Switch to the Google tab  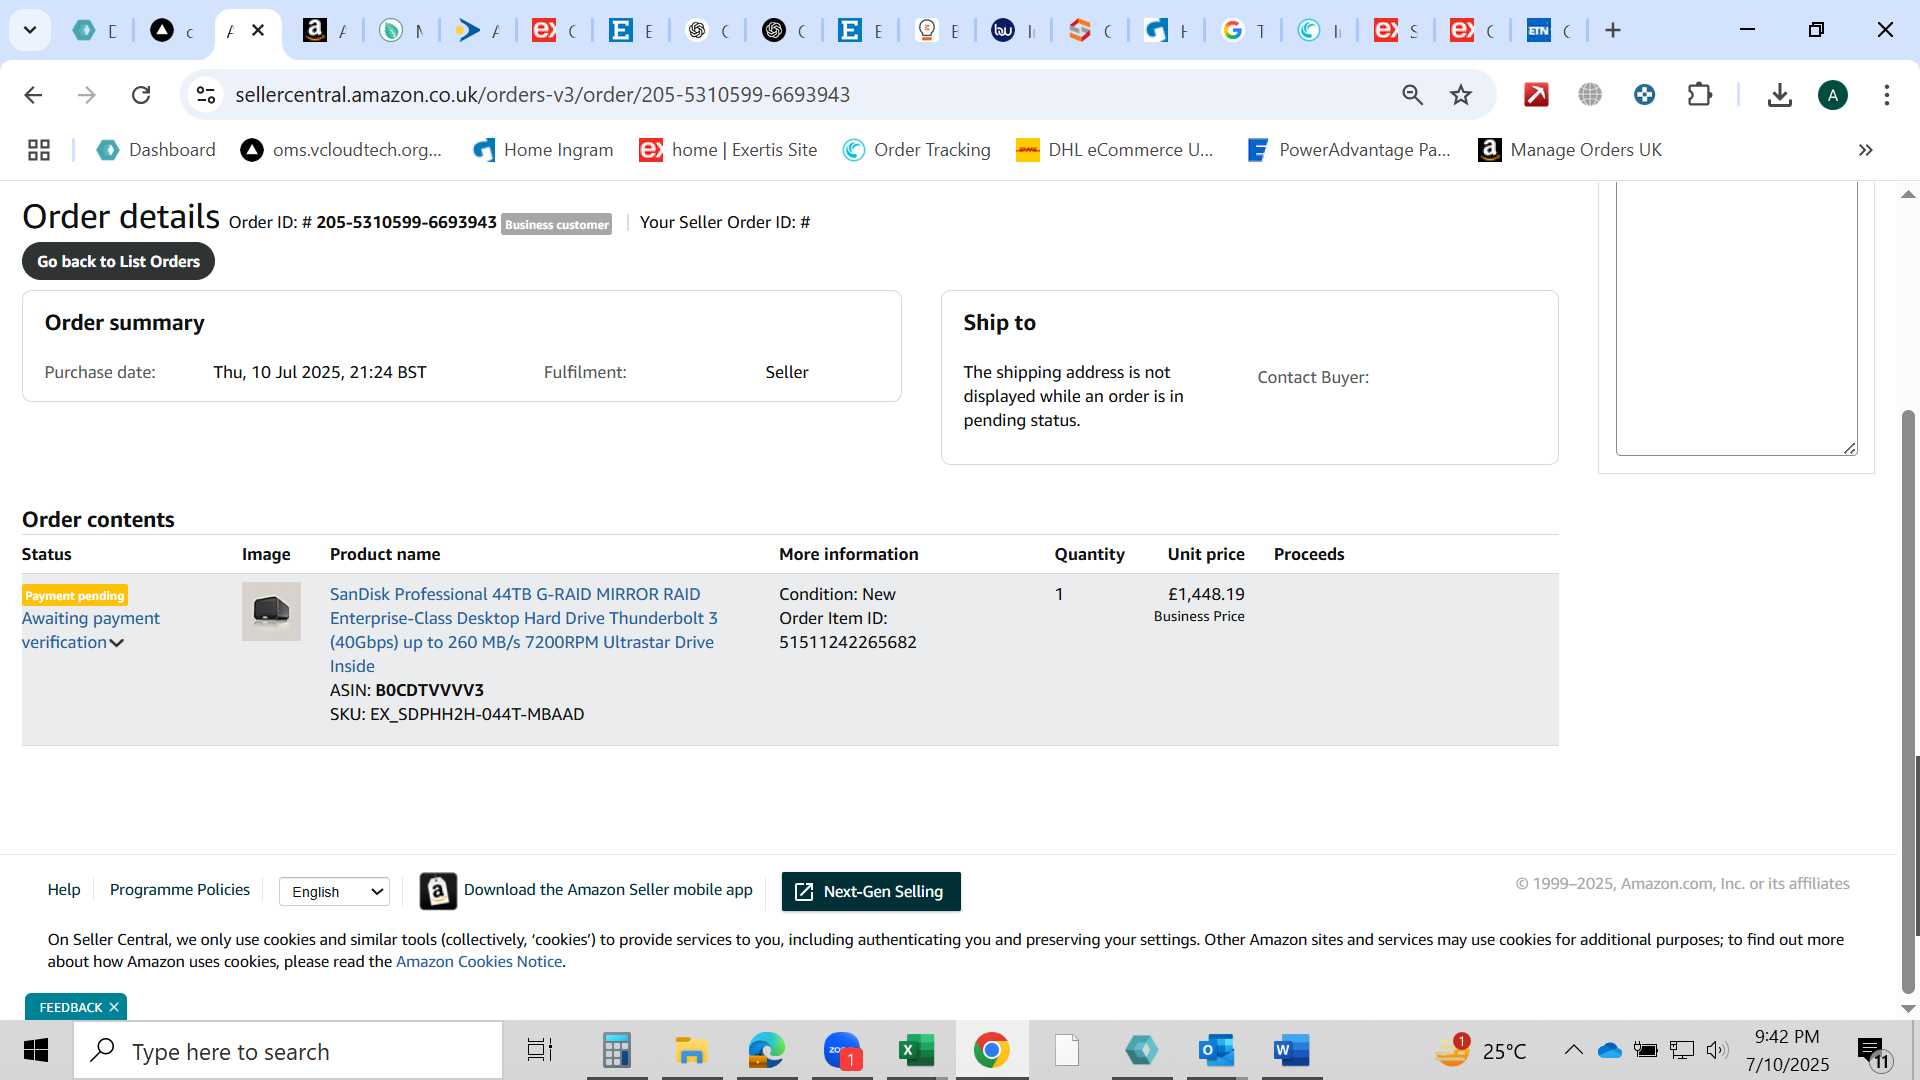[1244, 30]
